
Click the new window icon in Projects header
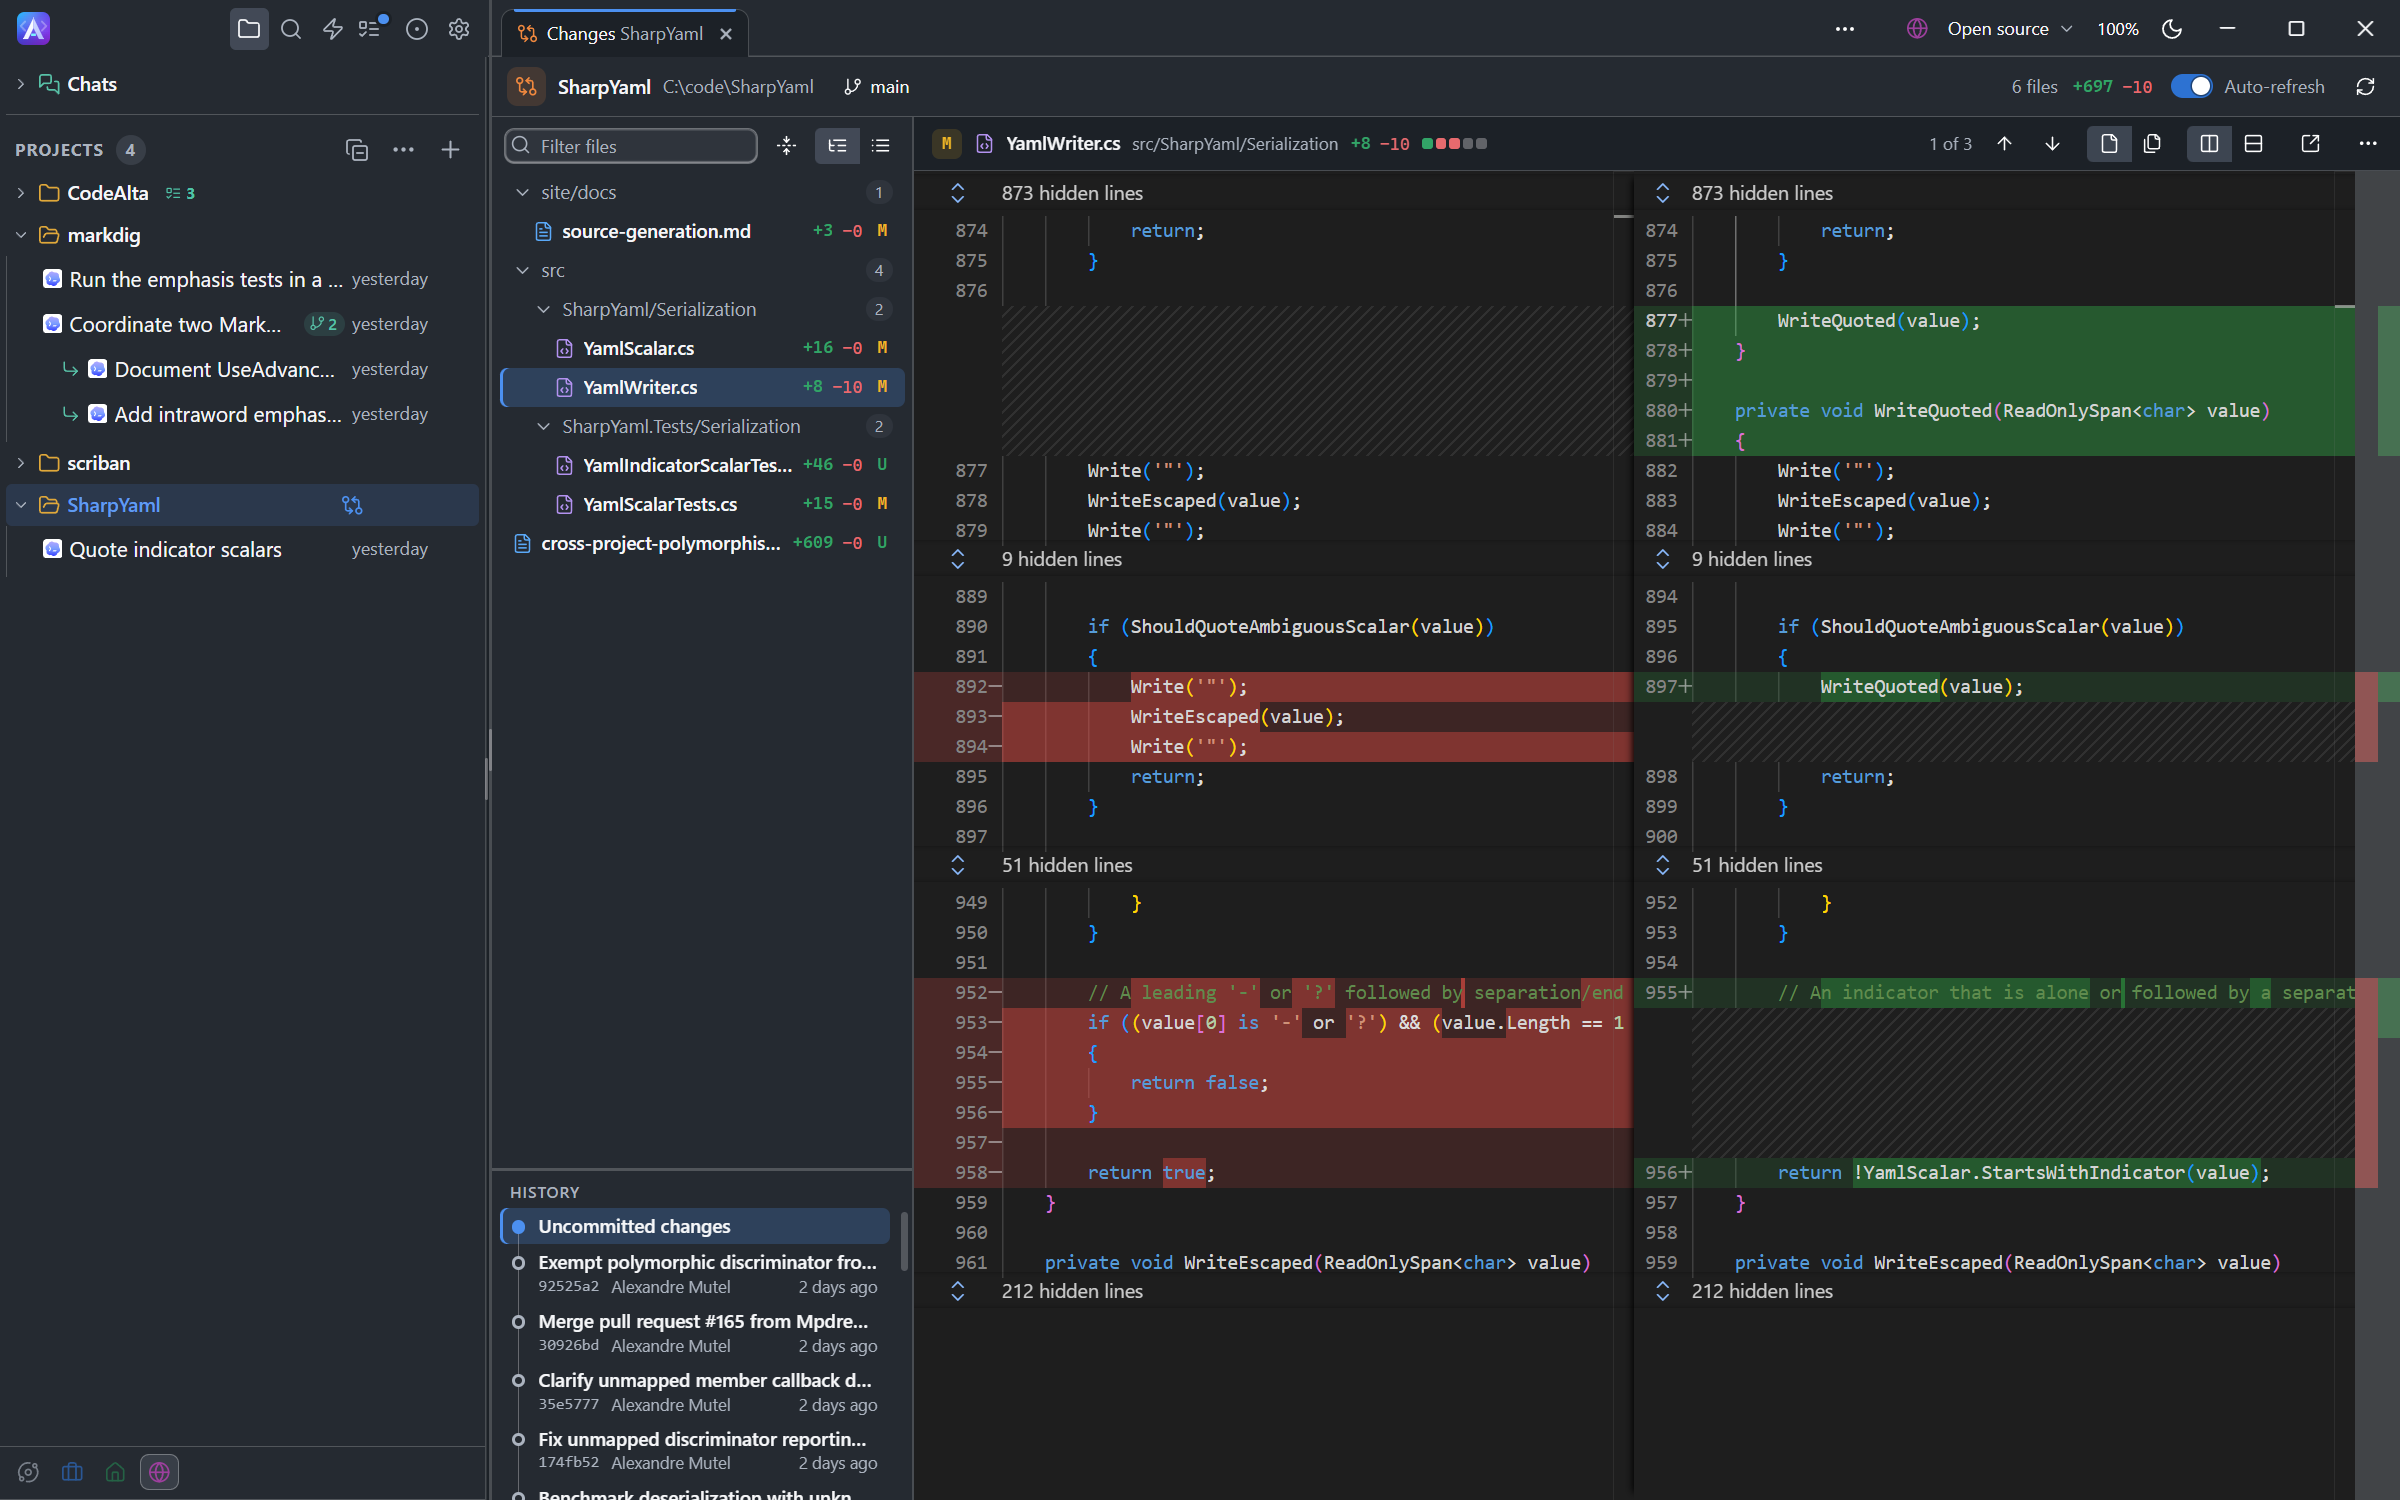(357, 150)
